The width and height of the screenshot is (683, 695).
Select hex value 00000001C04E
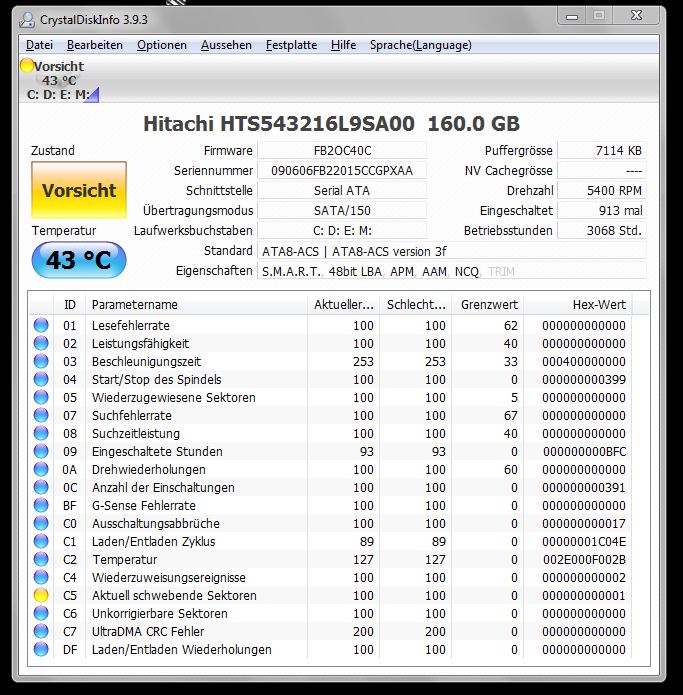click(x=584, y=542)
